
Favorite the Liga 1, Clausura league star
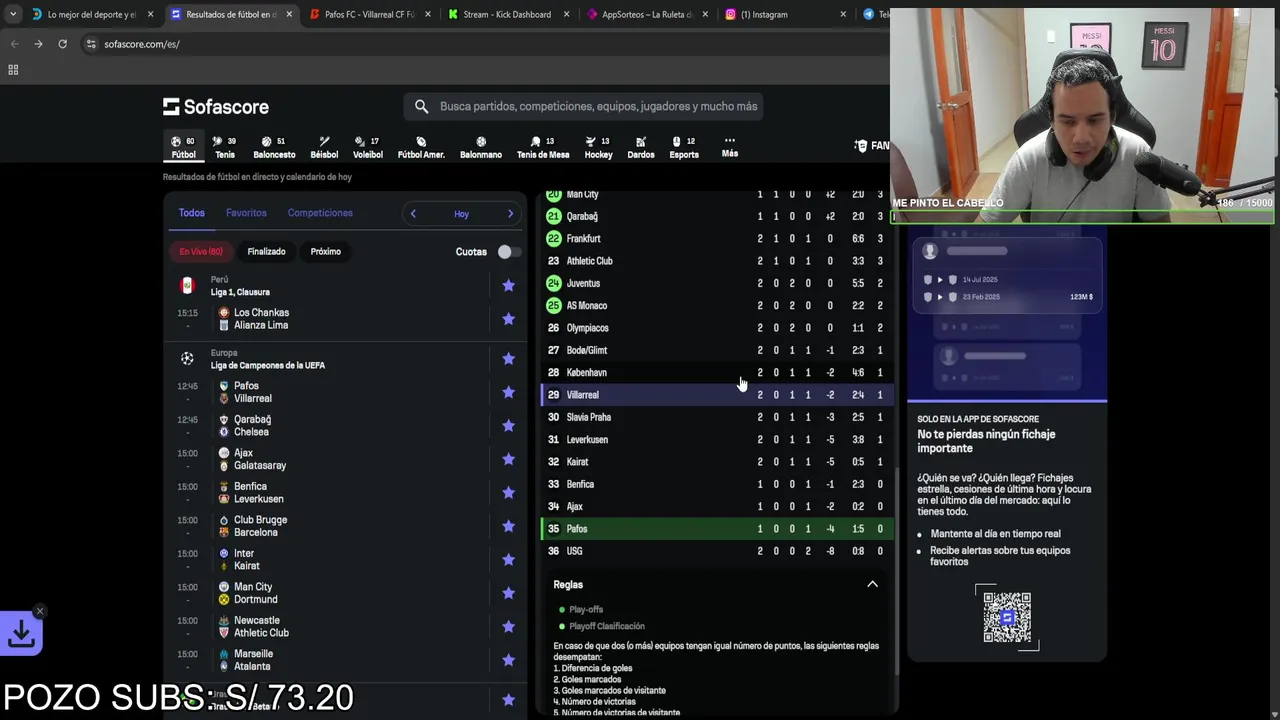pyautogui.click(x=508, y=285)
